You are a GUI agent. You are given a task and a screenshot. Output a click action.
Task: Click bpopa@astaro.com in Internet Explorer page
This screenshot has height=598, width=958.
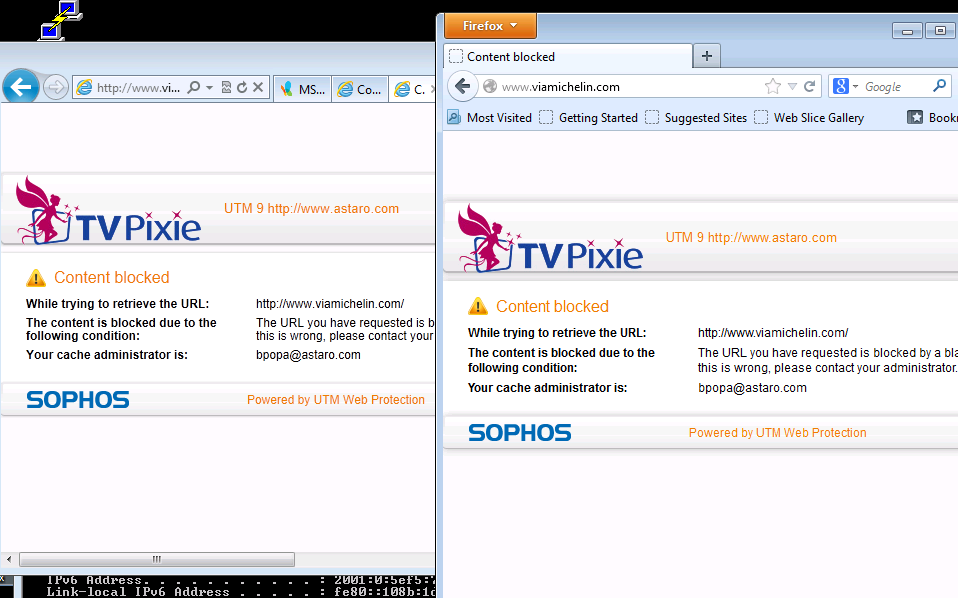(x=308, y=355)
